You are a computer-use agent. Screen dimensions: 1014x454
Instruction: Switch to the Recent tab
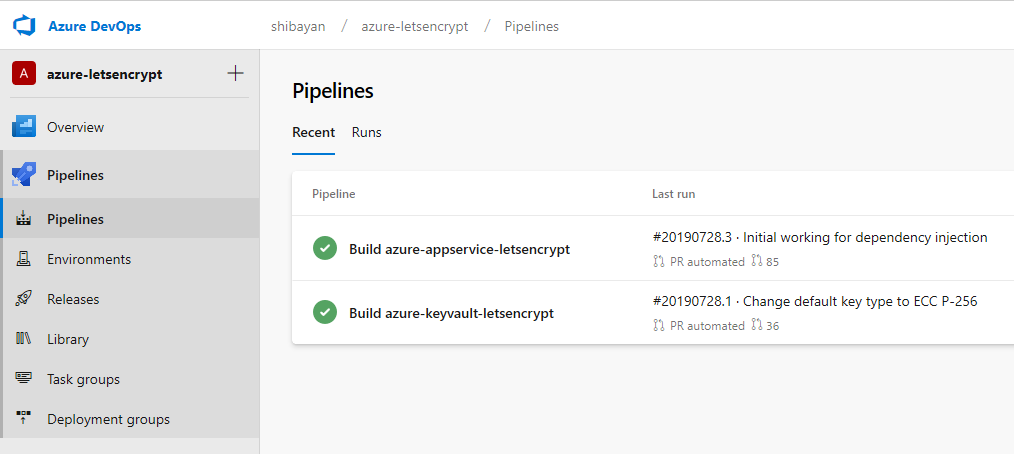click(x=314, y=133)
